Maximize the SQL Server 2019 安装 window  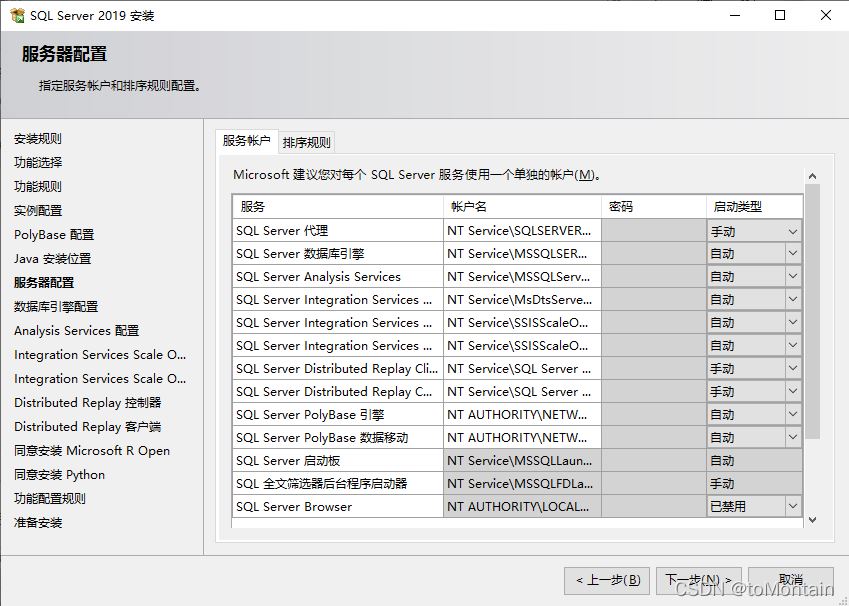tap(780, 15)
